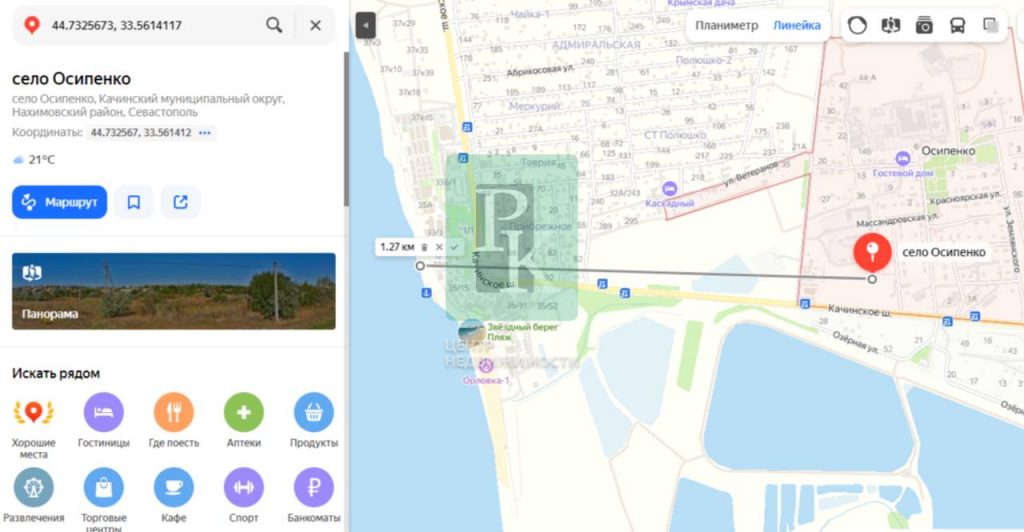
Task: Click the Красноярская ул. label
Action: click(x=965, y=198)
